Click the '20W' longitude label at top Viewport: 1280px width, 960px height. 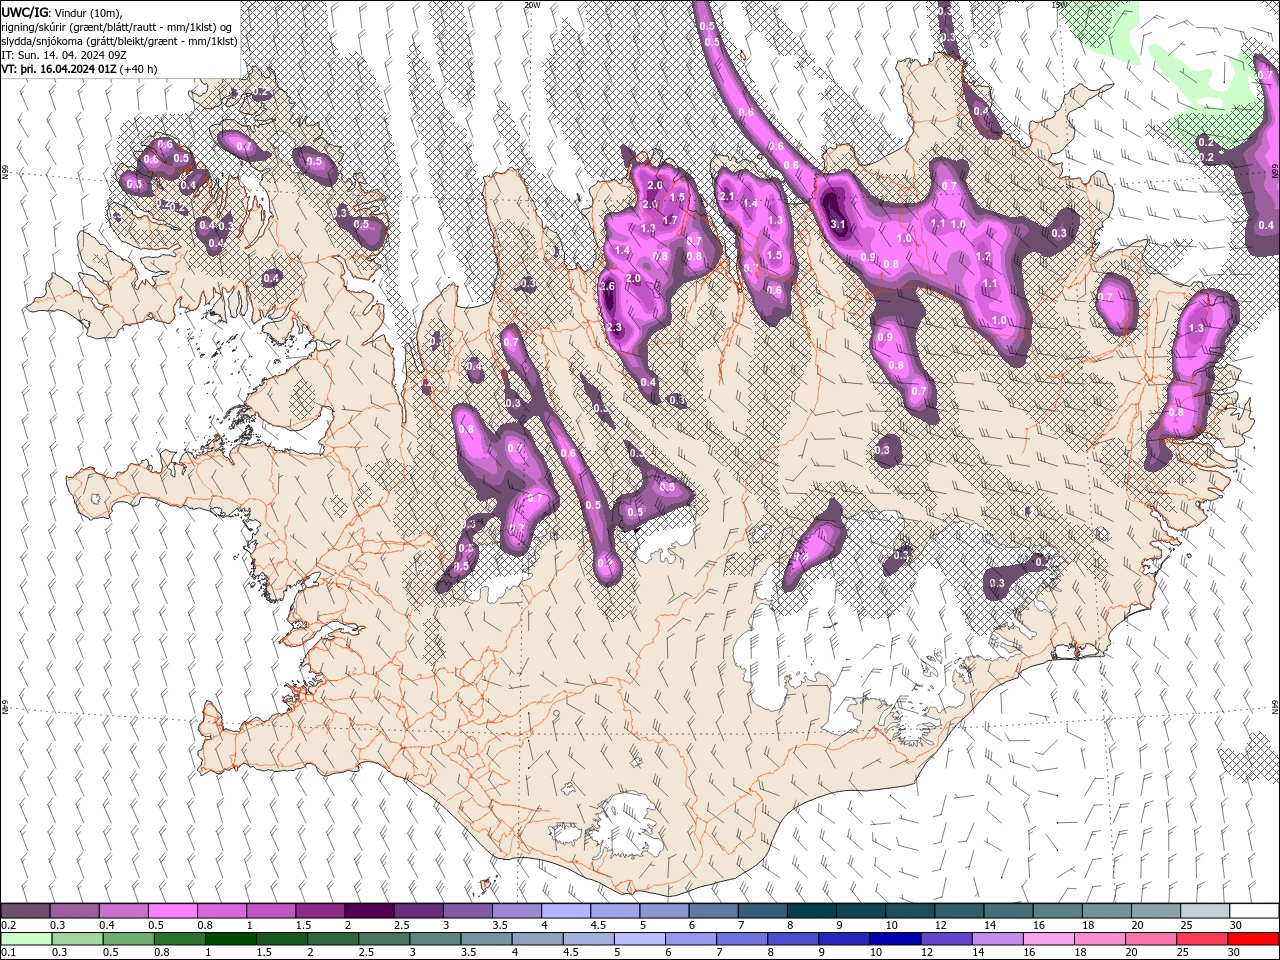532,5
